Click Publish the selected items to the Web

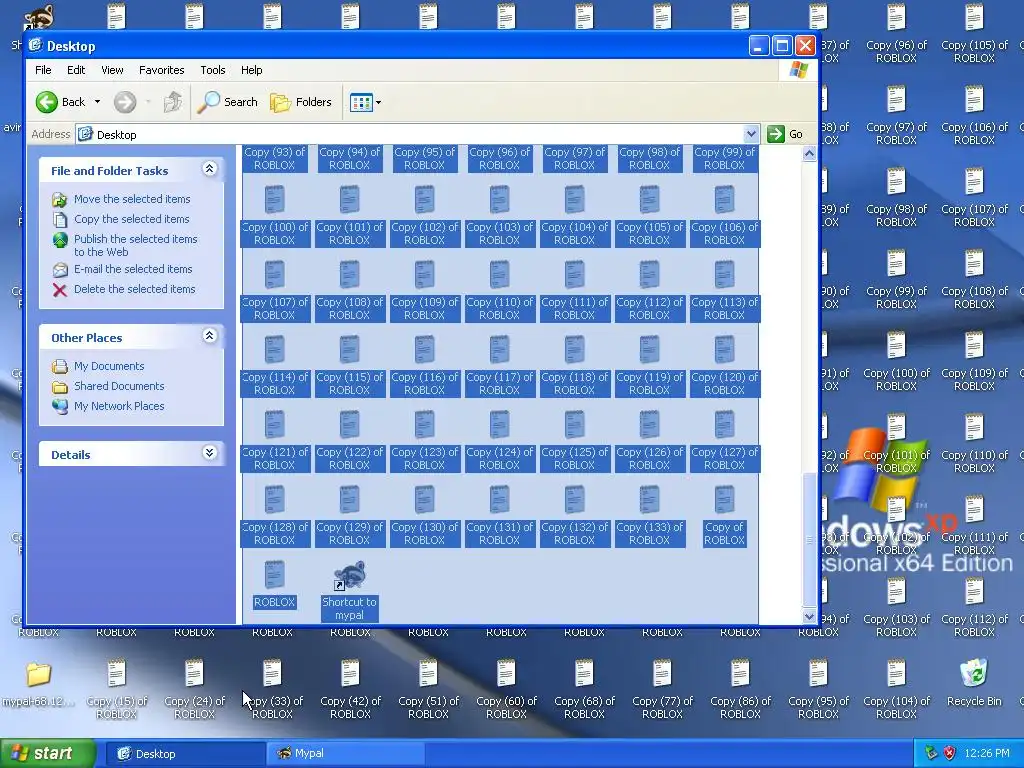(135, 246)
